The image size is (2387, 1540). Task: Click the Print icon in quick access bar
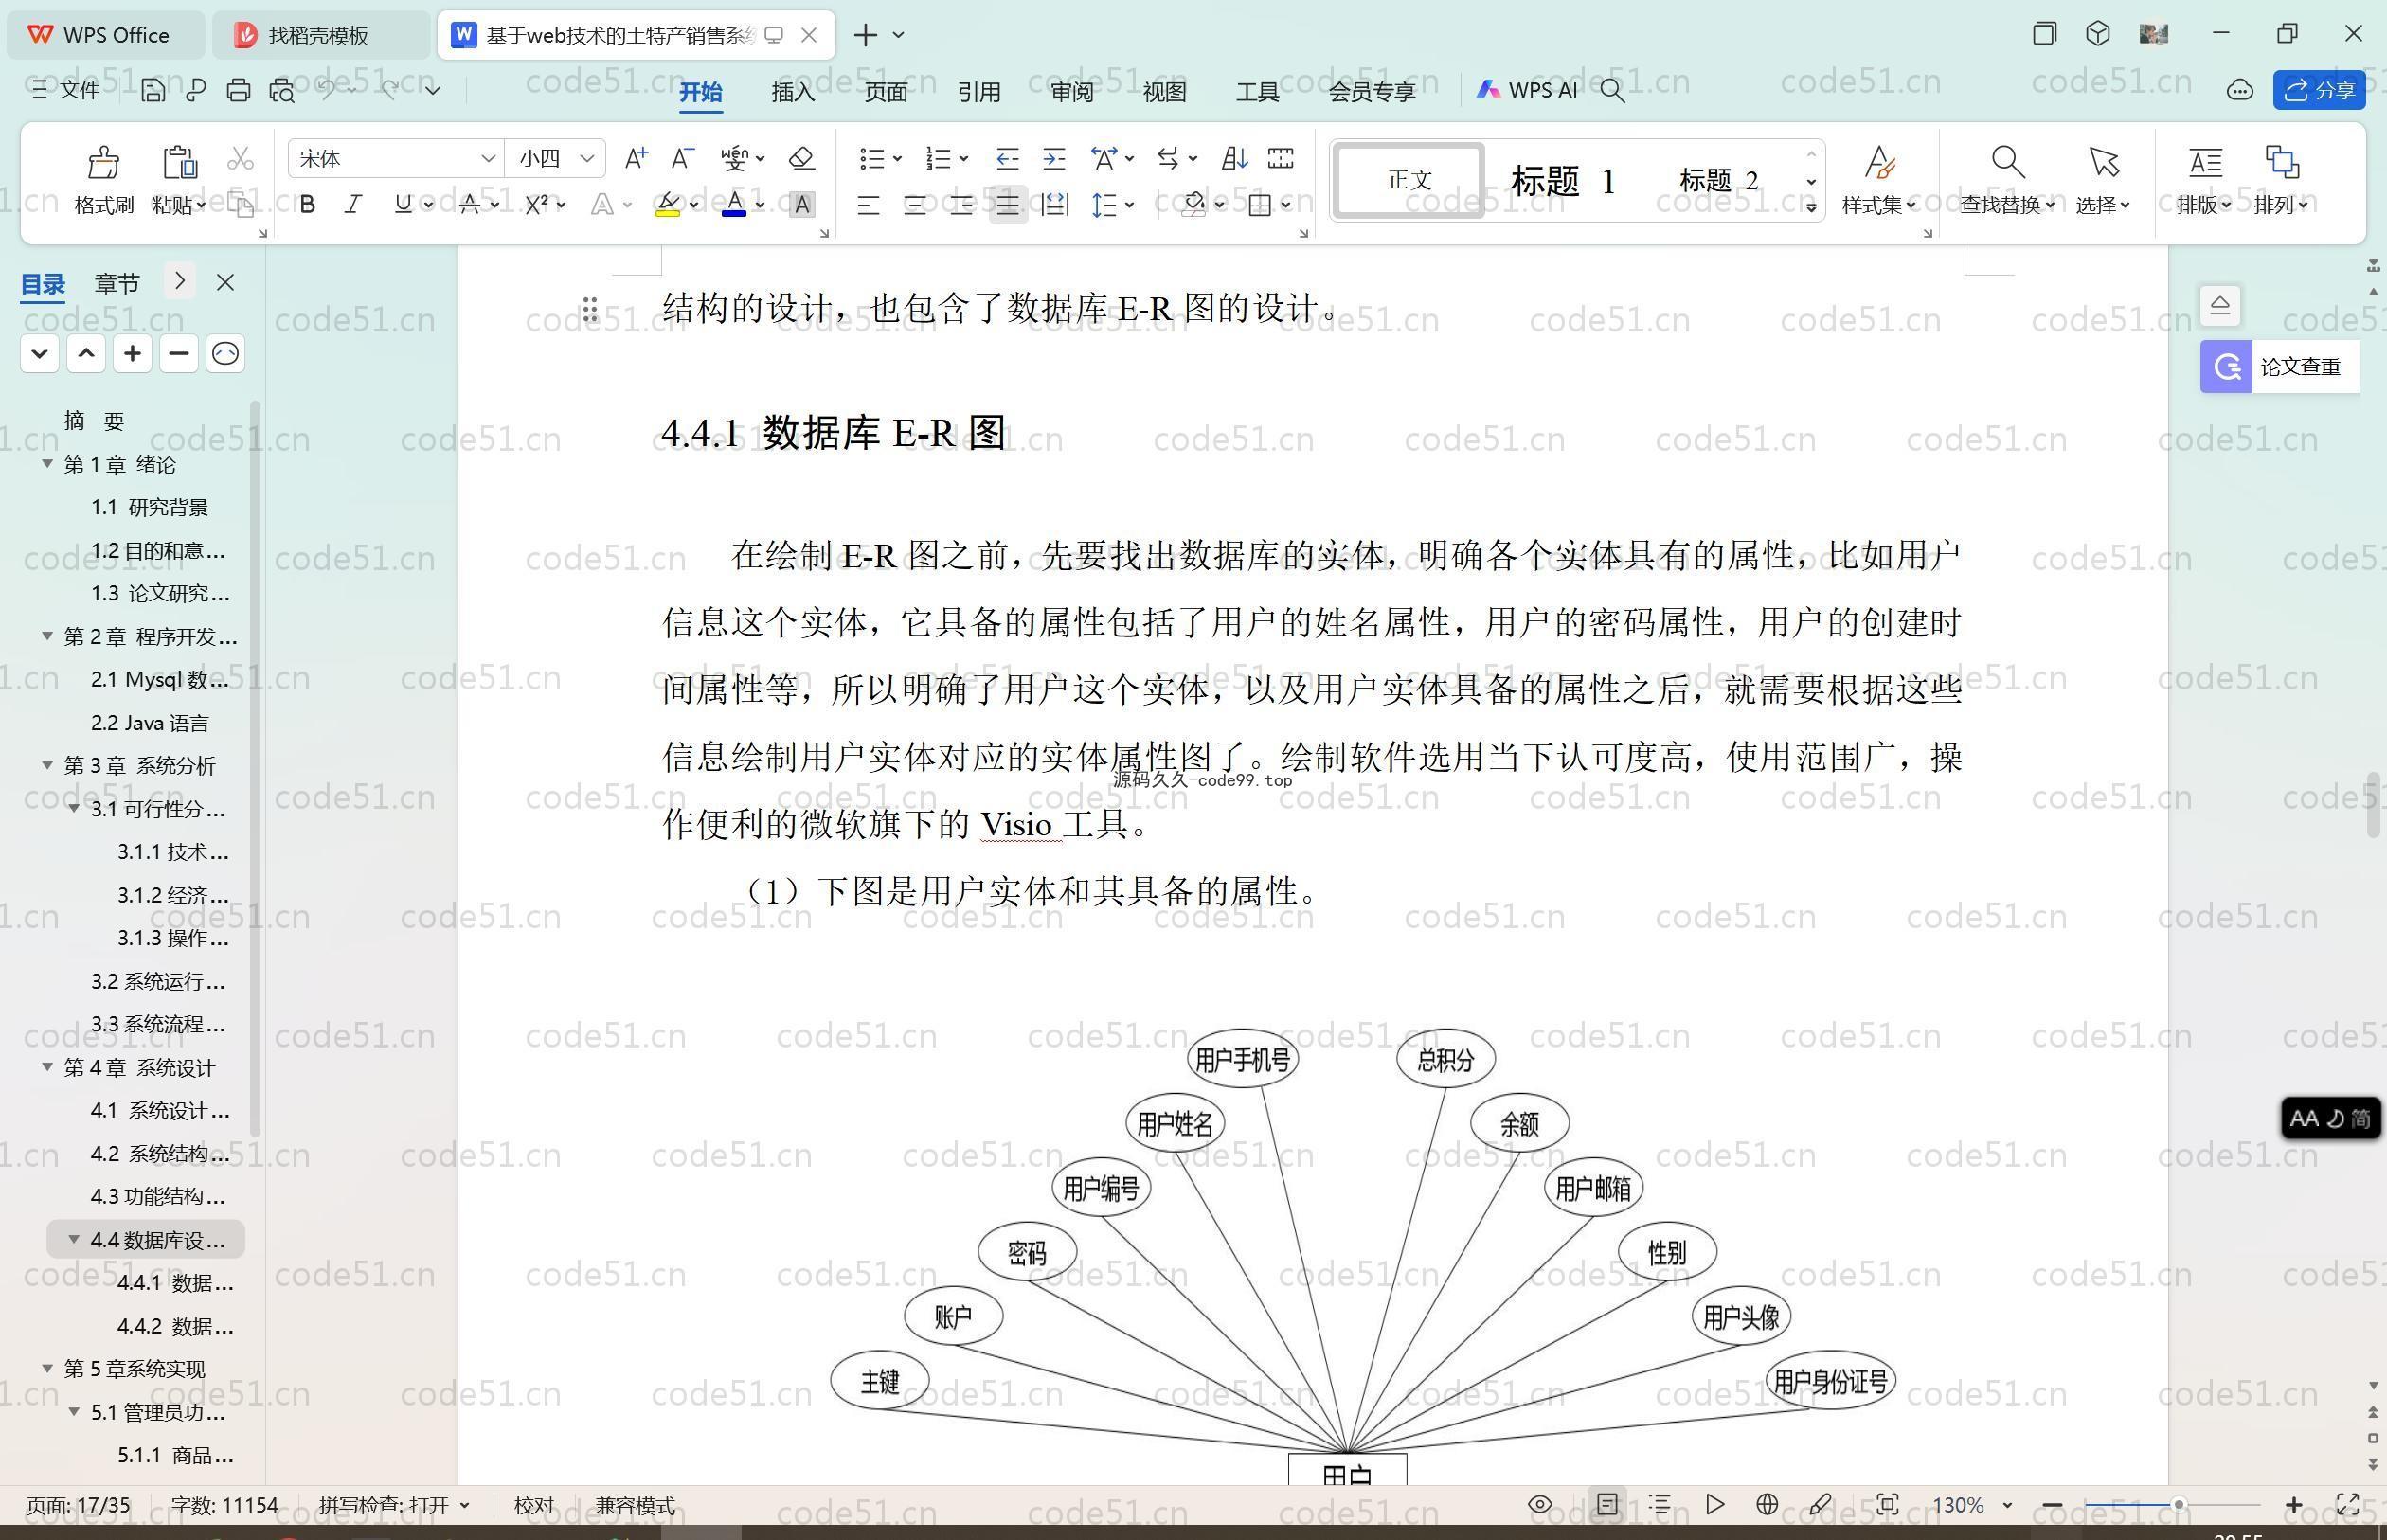point(238,90)
